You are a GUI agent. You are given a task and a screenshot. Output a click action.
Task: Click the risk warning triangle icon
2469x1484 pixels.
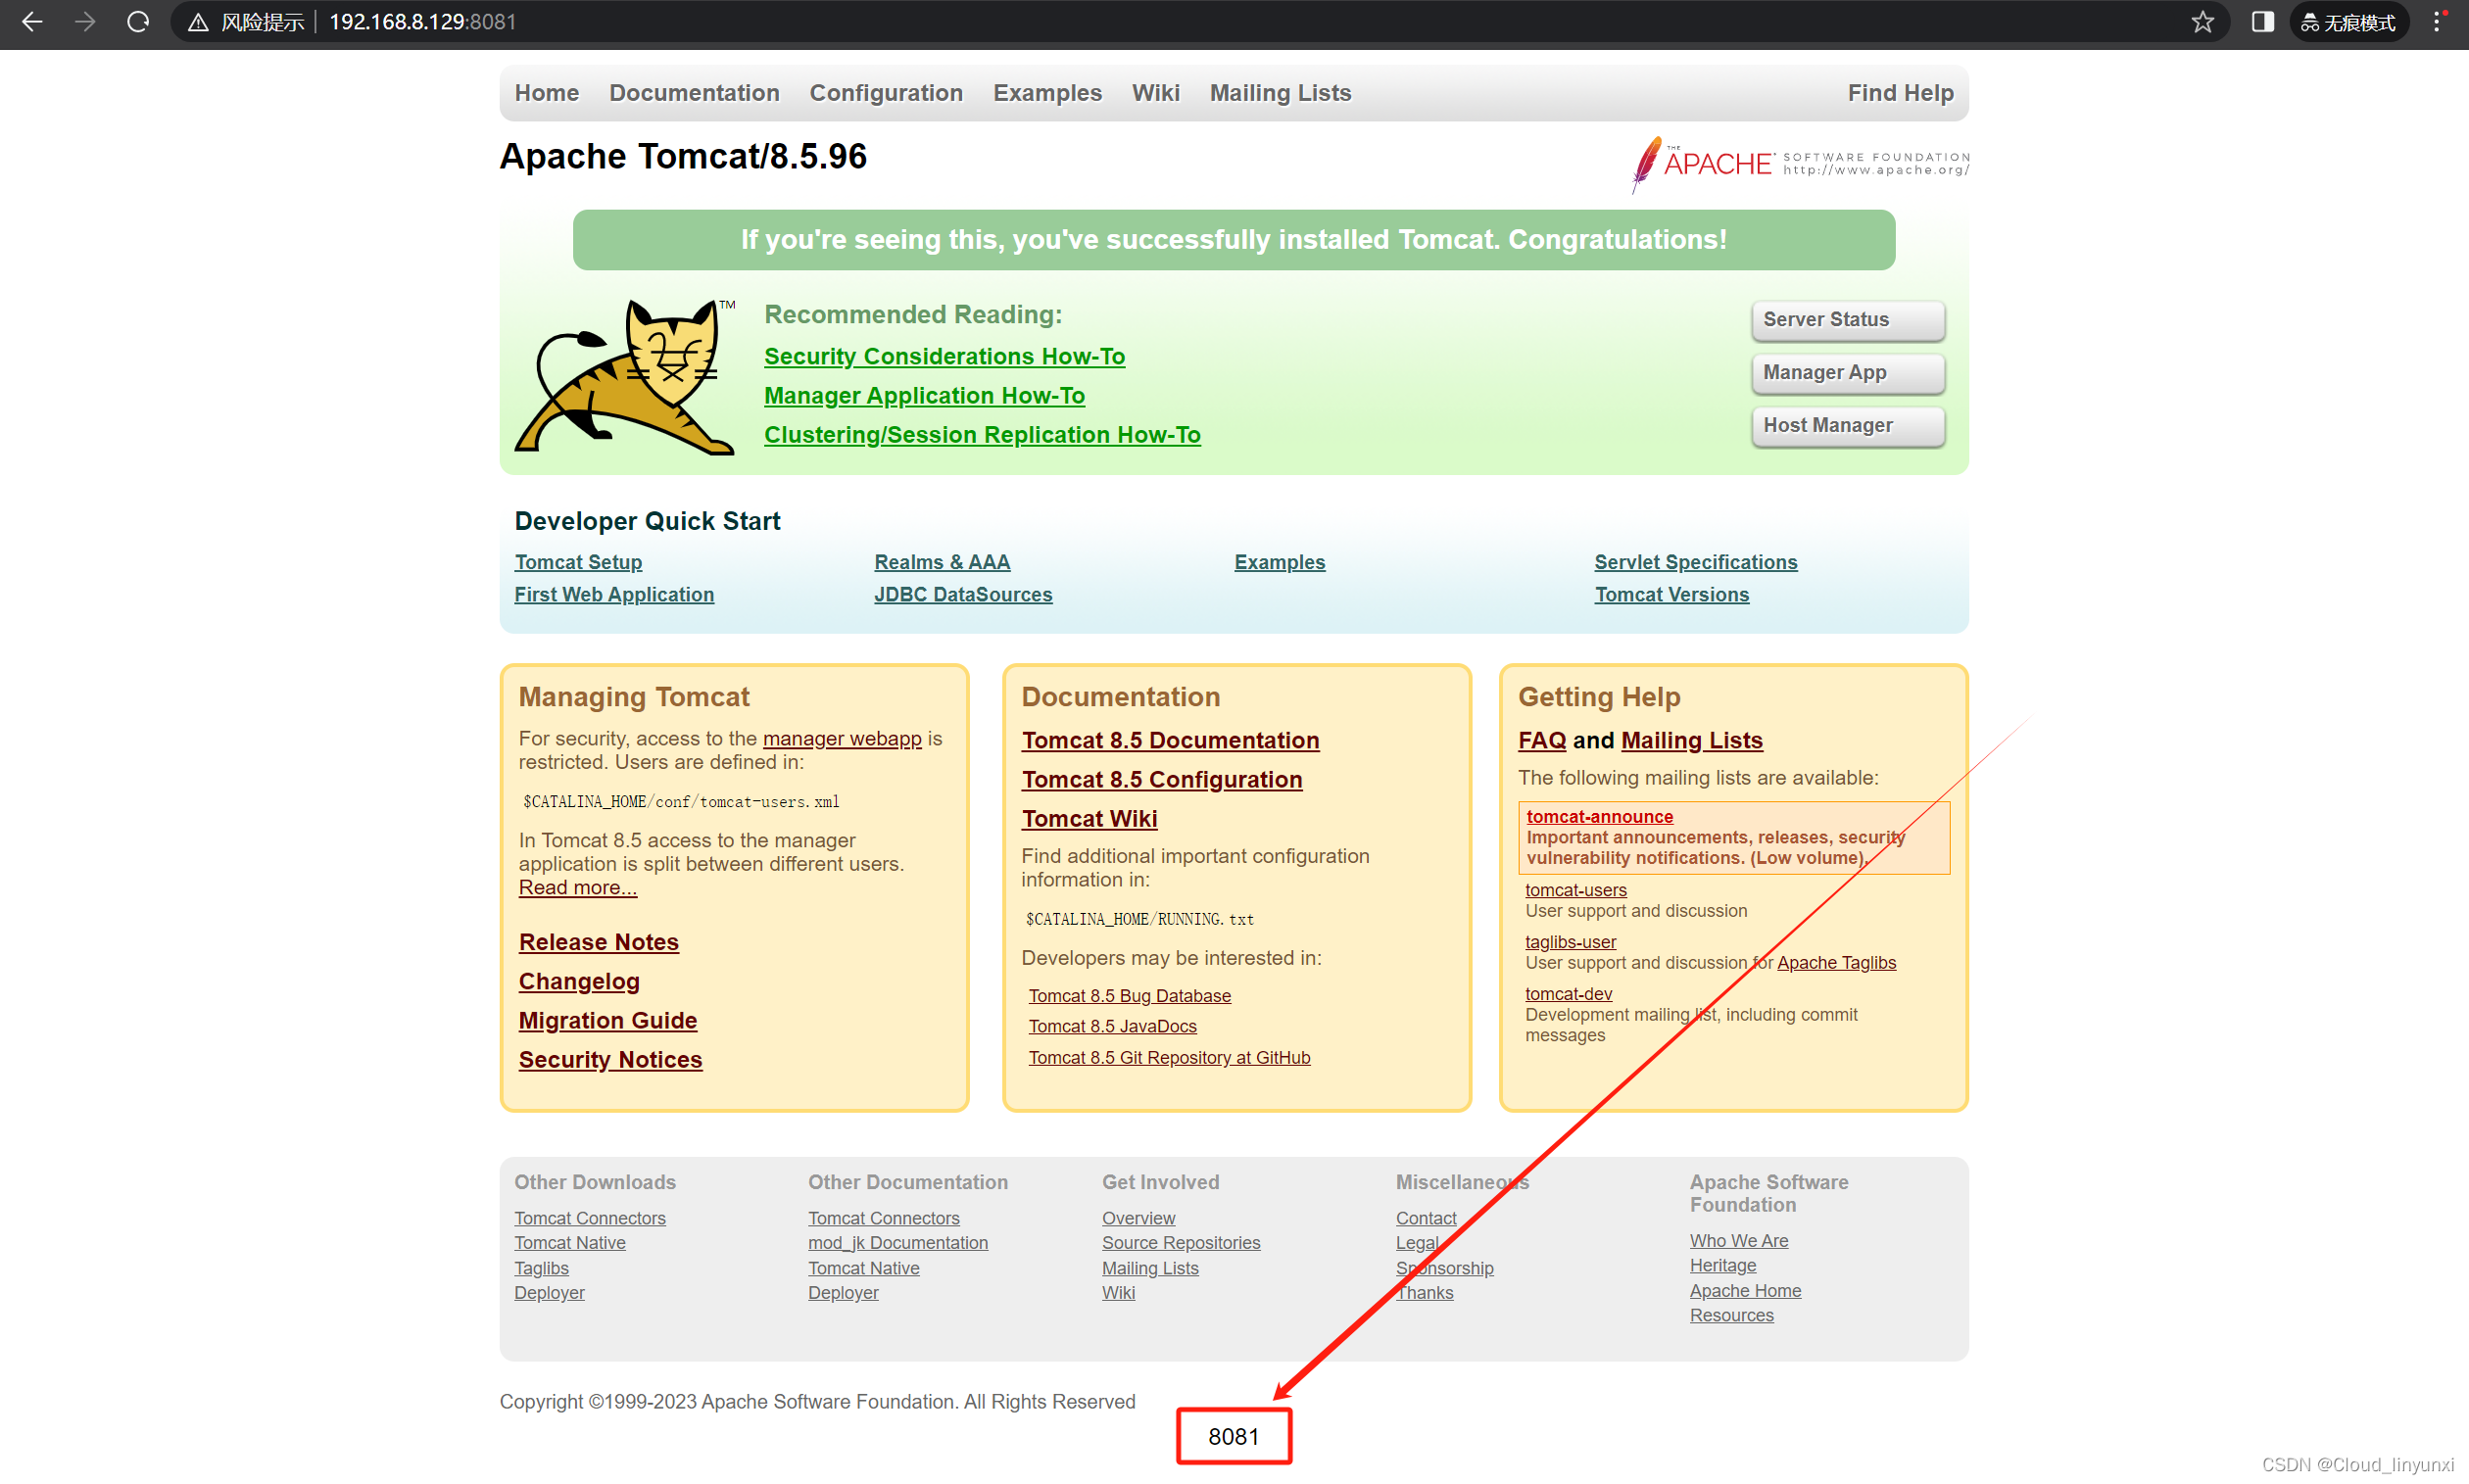198,23
